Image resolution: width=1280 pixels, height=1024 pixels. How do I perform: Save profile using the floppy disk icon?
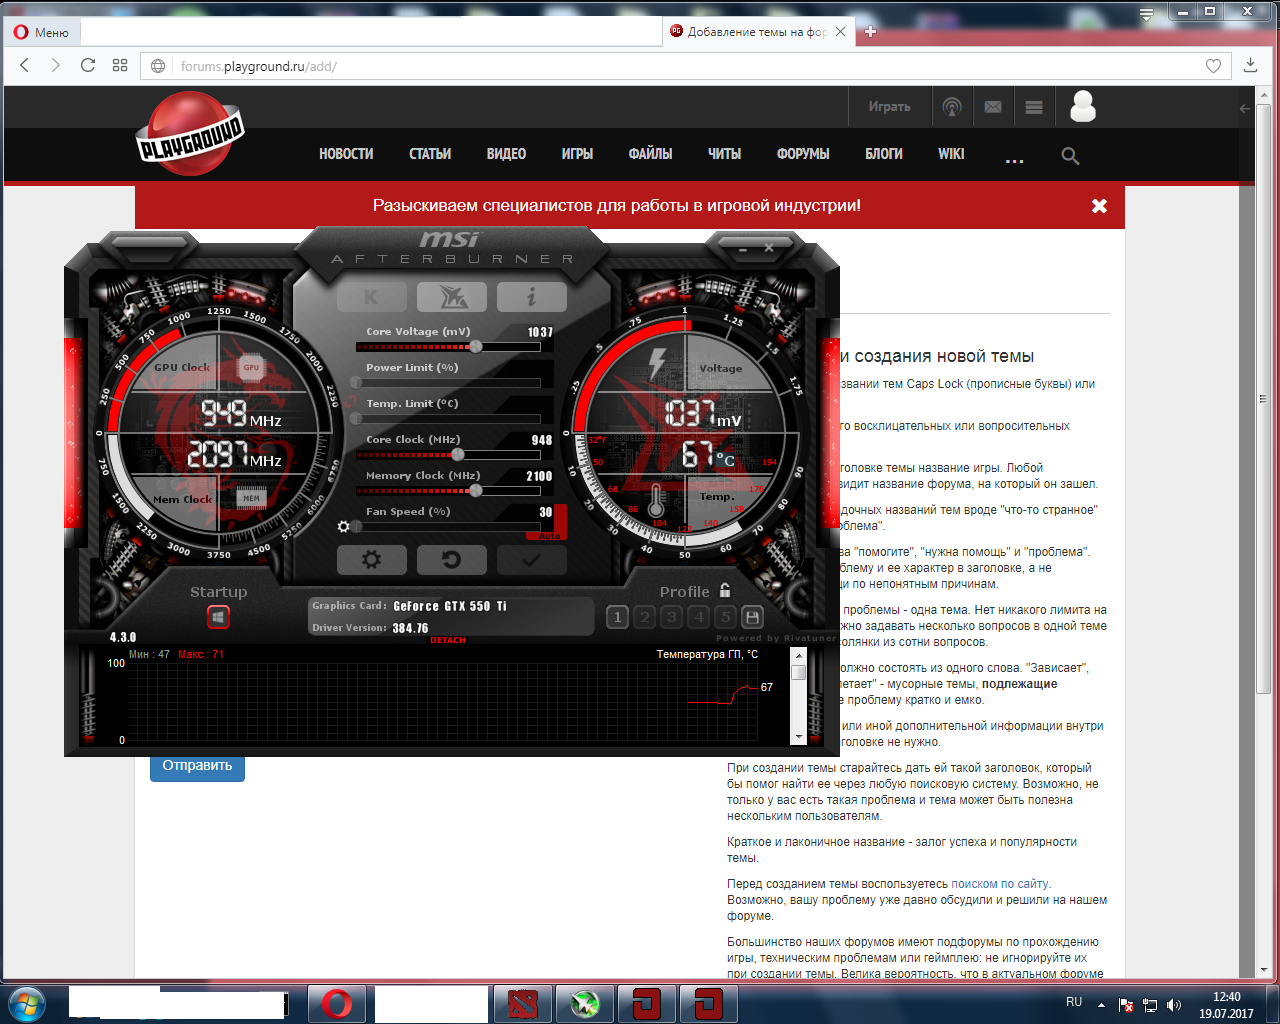(753, 617)
